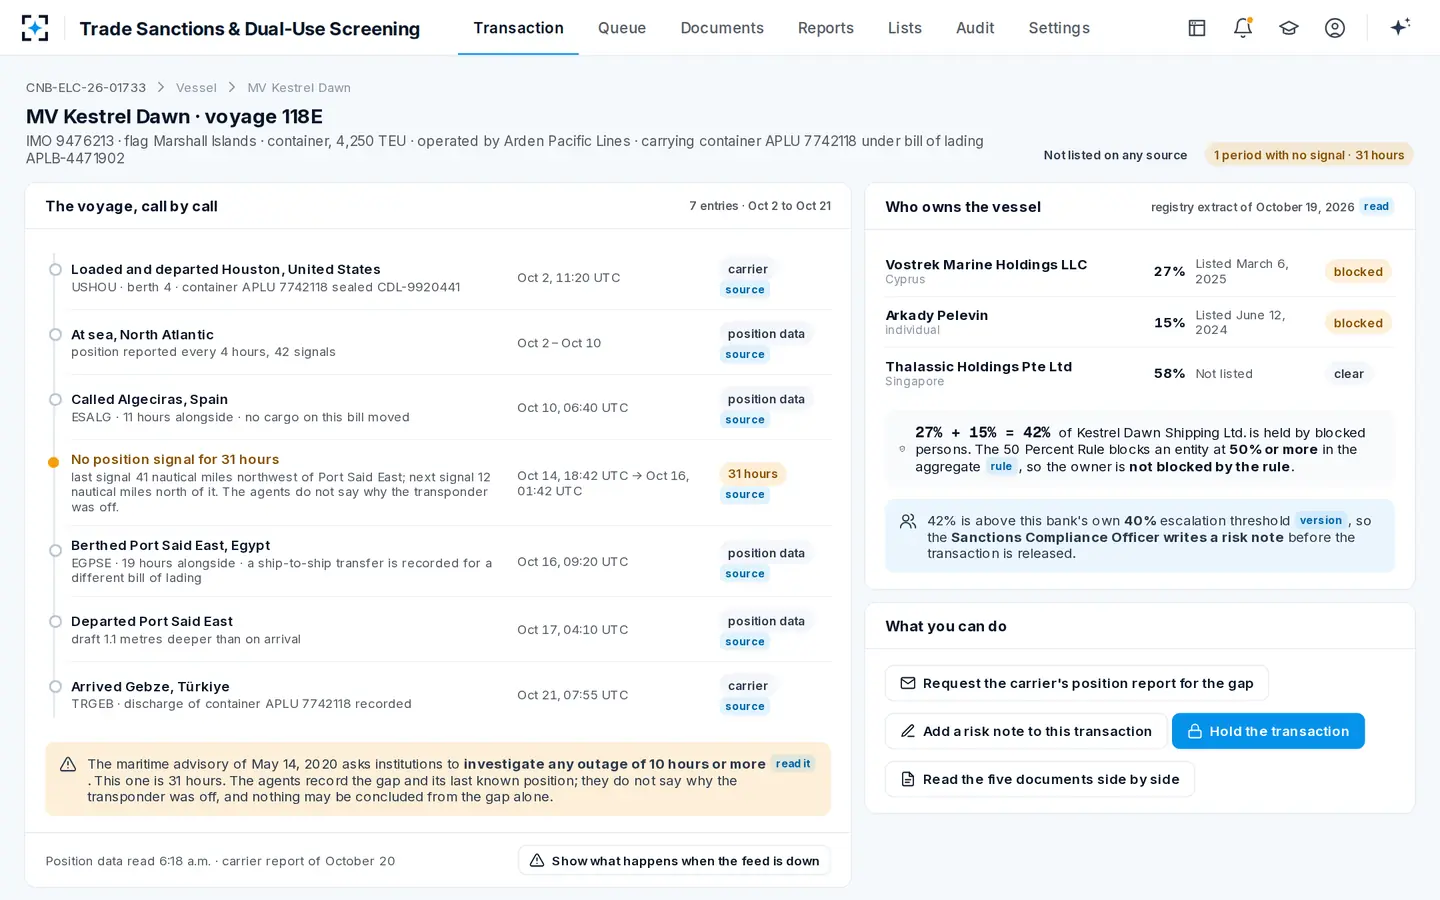
Task: Open source for Departed Port Said East
Action: 745,642
